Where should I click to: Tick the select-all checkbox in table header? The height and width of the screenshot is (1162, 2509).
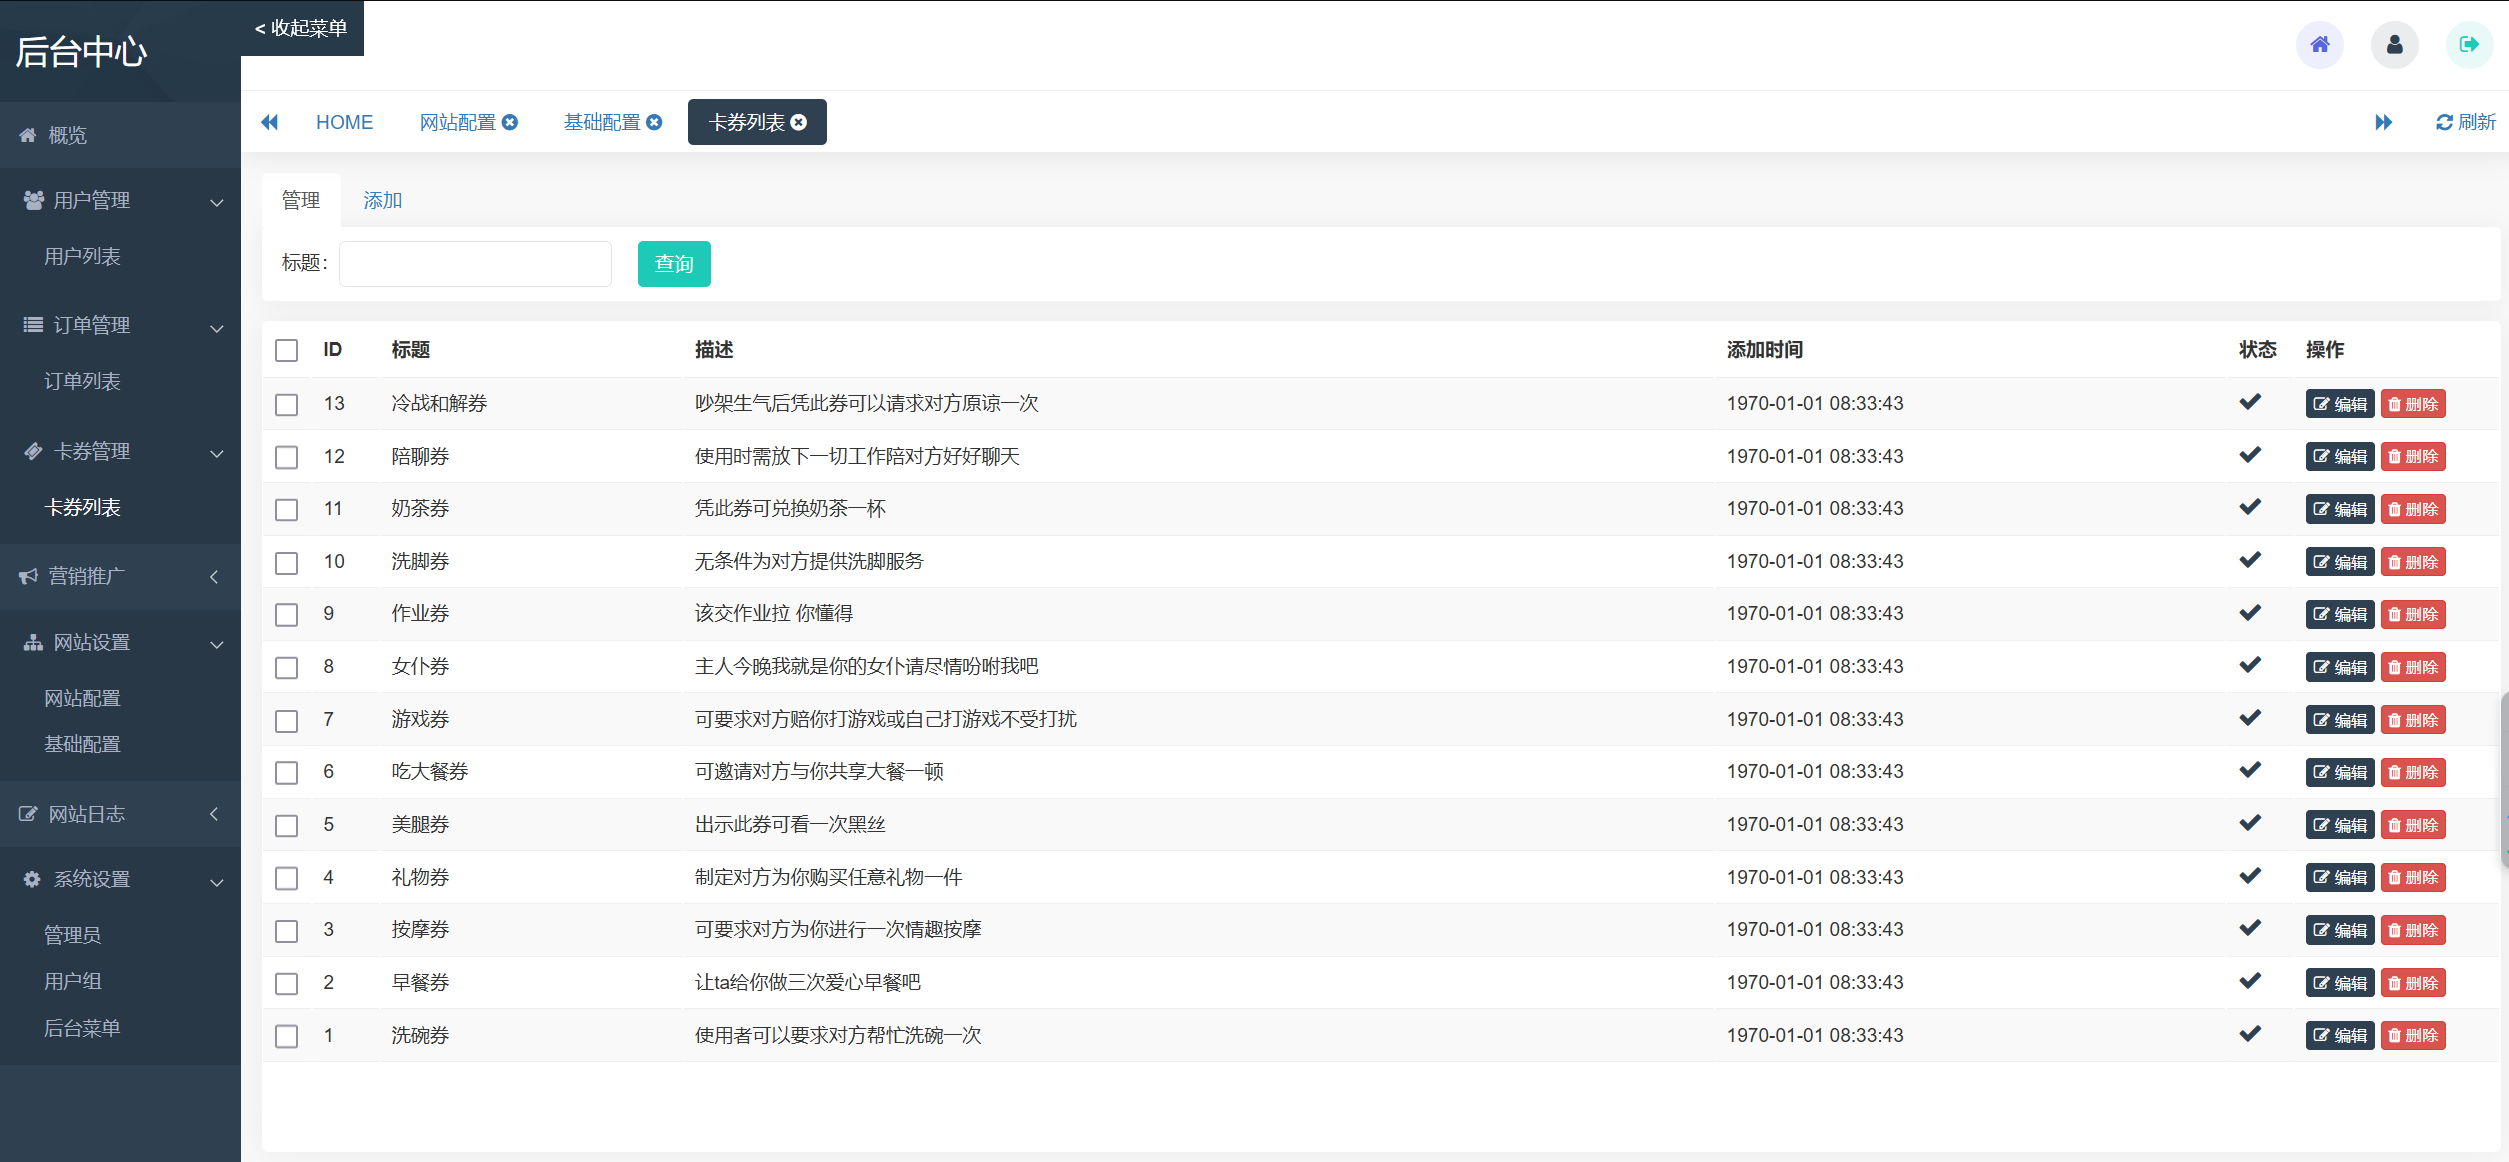[x=287, y=350]
